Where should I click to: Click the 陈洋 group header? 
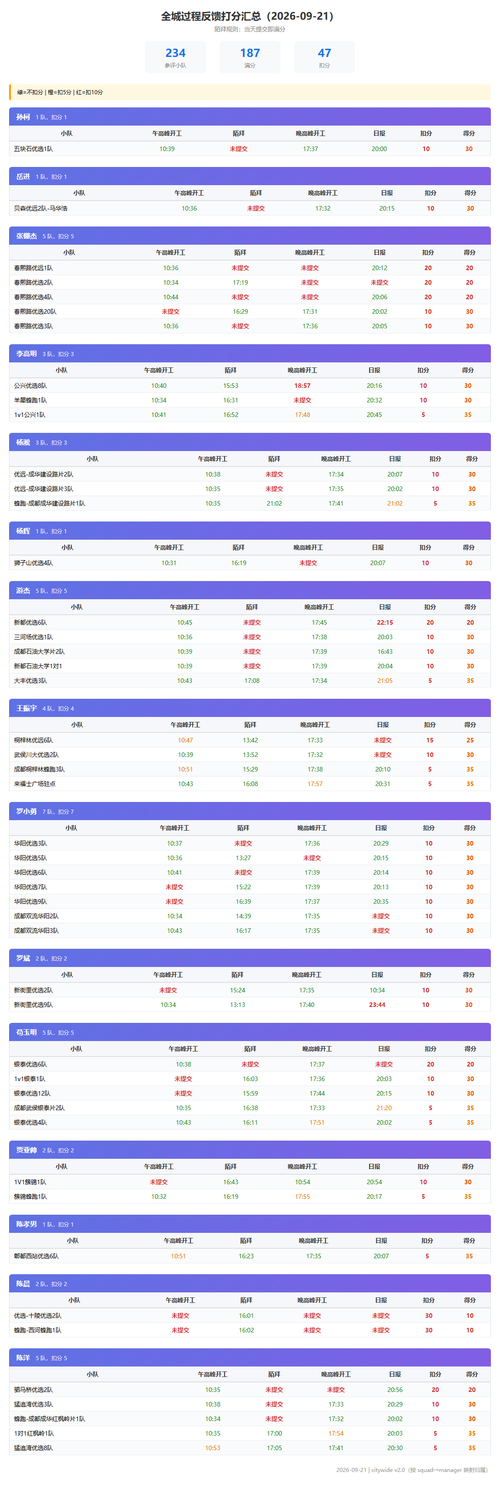click(250, 1358)
